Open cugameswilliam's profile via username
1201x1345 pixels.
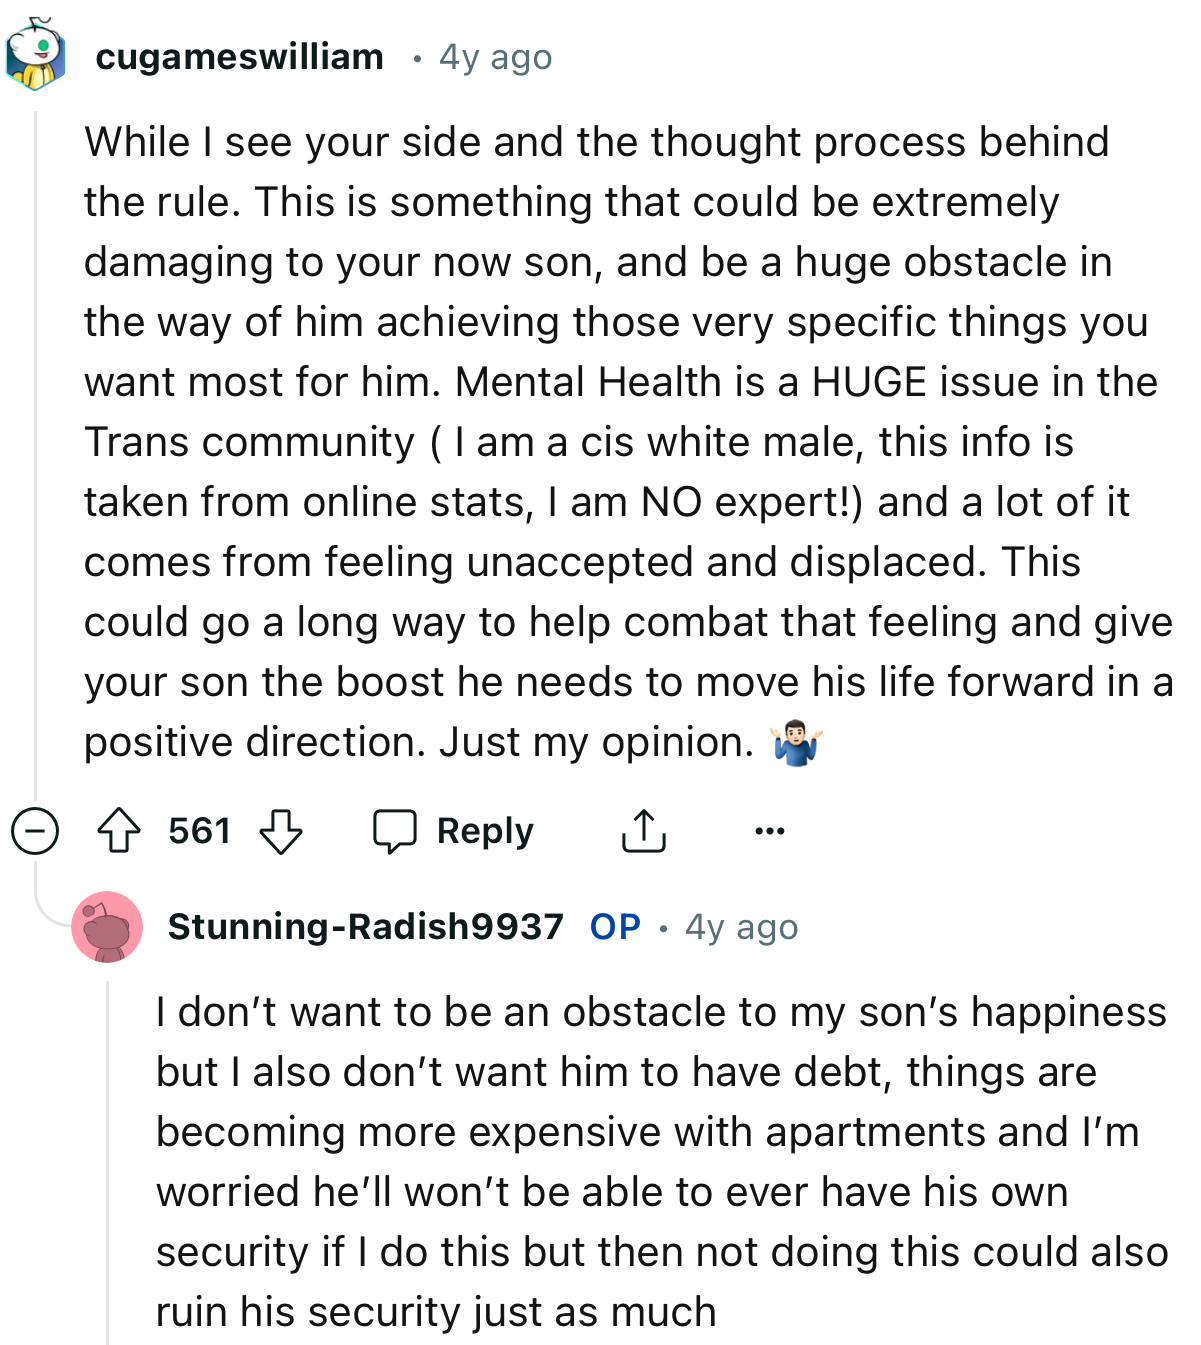pyautogui.click(x=239, y=56)
